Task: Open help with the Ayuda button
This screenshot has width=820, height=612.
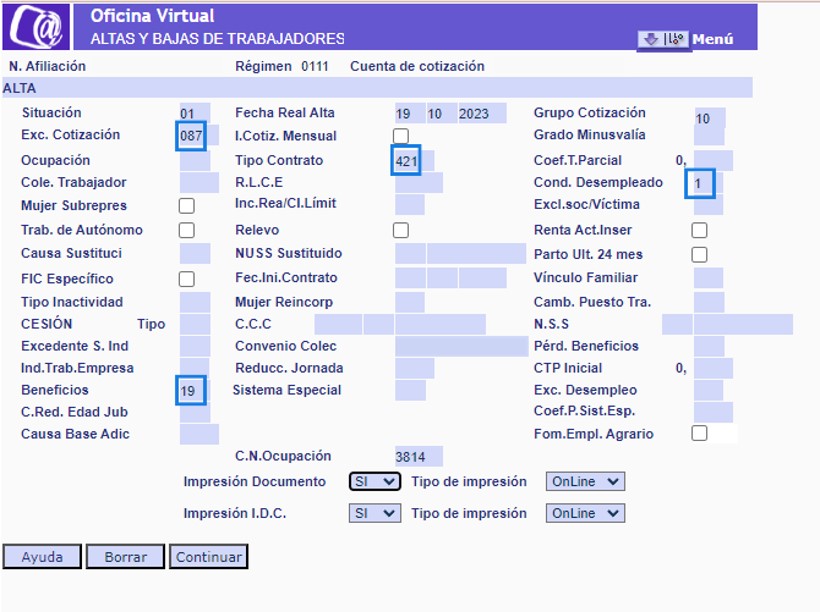Action: pyautogui.click(x=42, y=557)
